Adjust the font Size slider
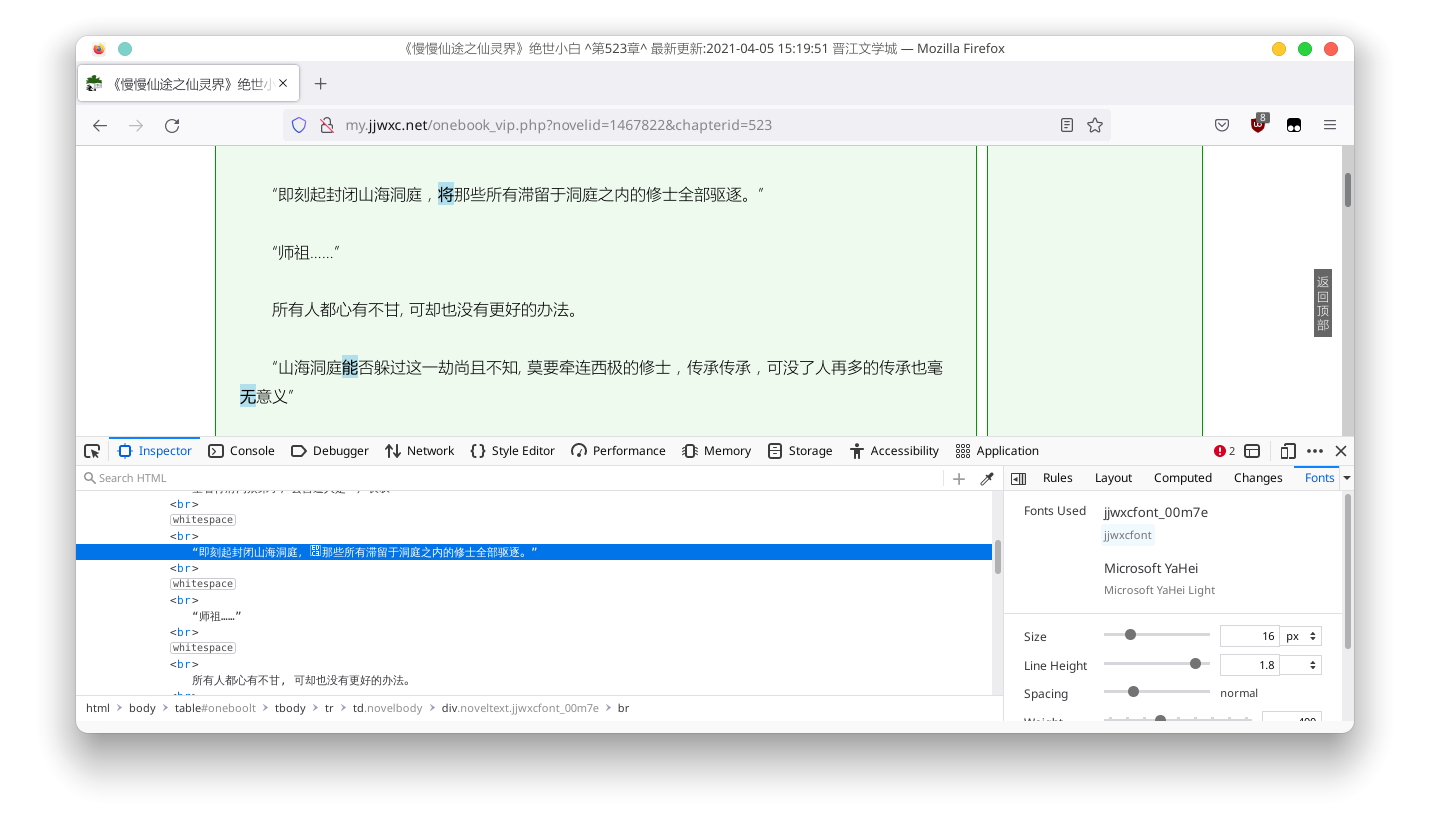The image size is (1430, 819). pos(1131,635)
